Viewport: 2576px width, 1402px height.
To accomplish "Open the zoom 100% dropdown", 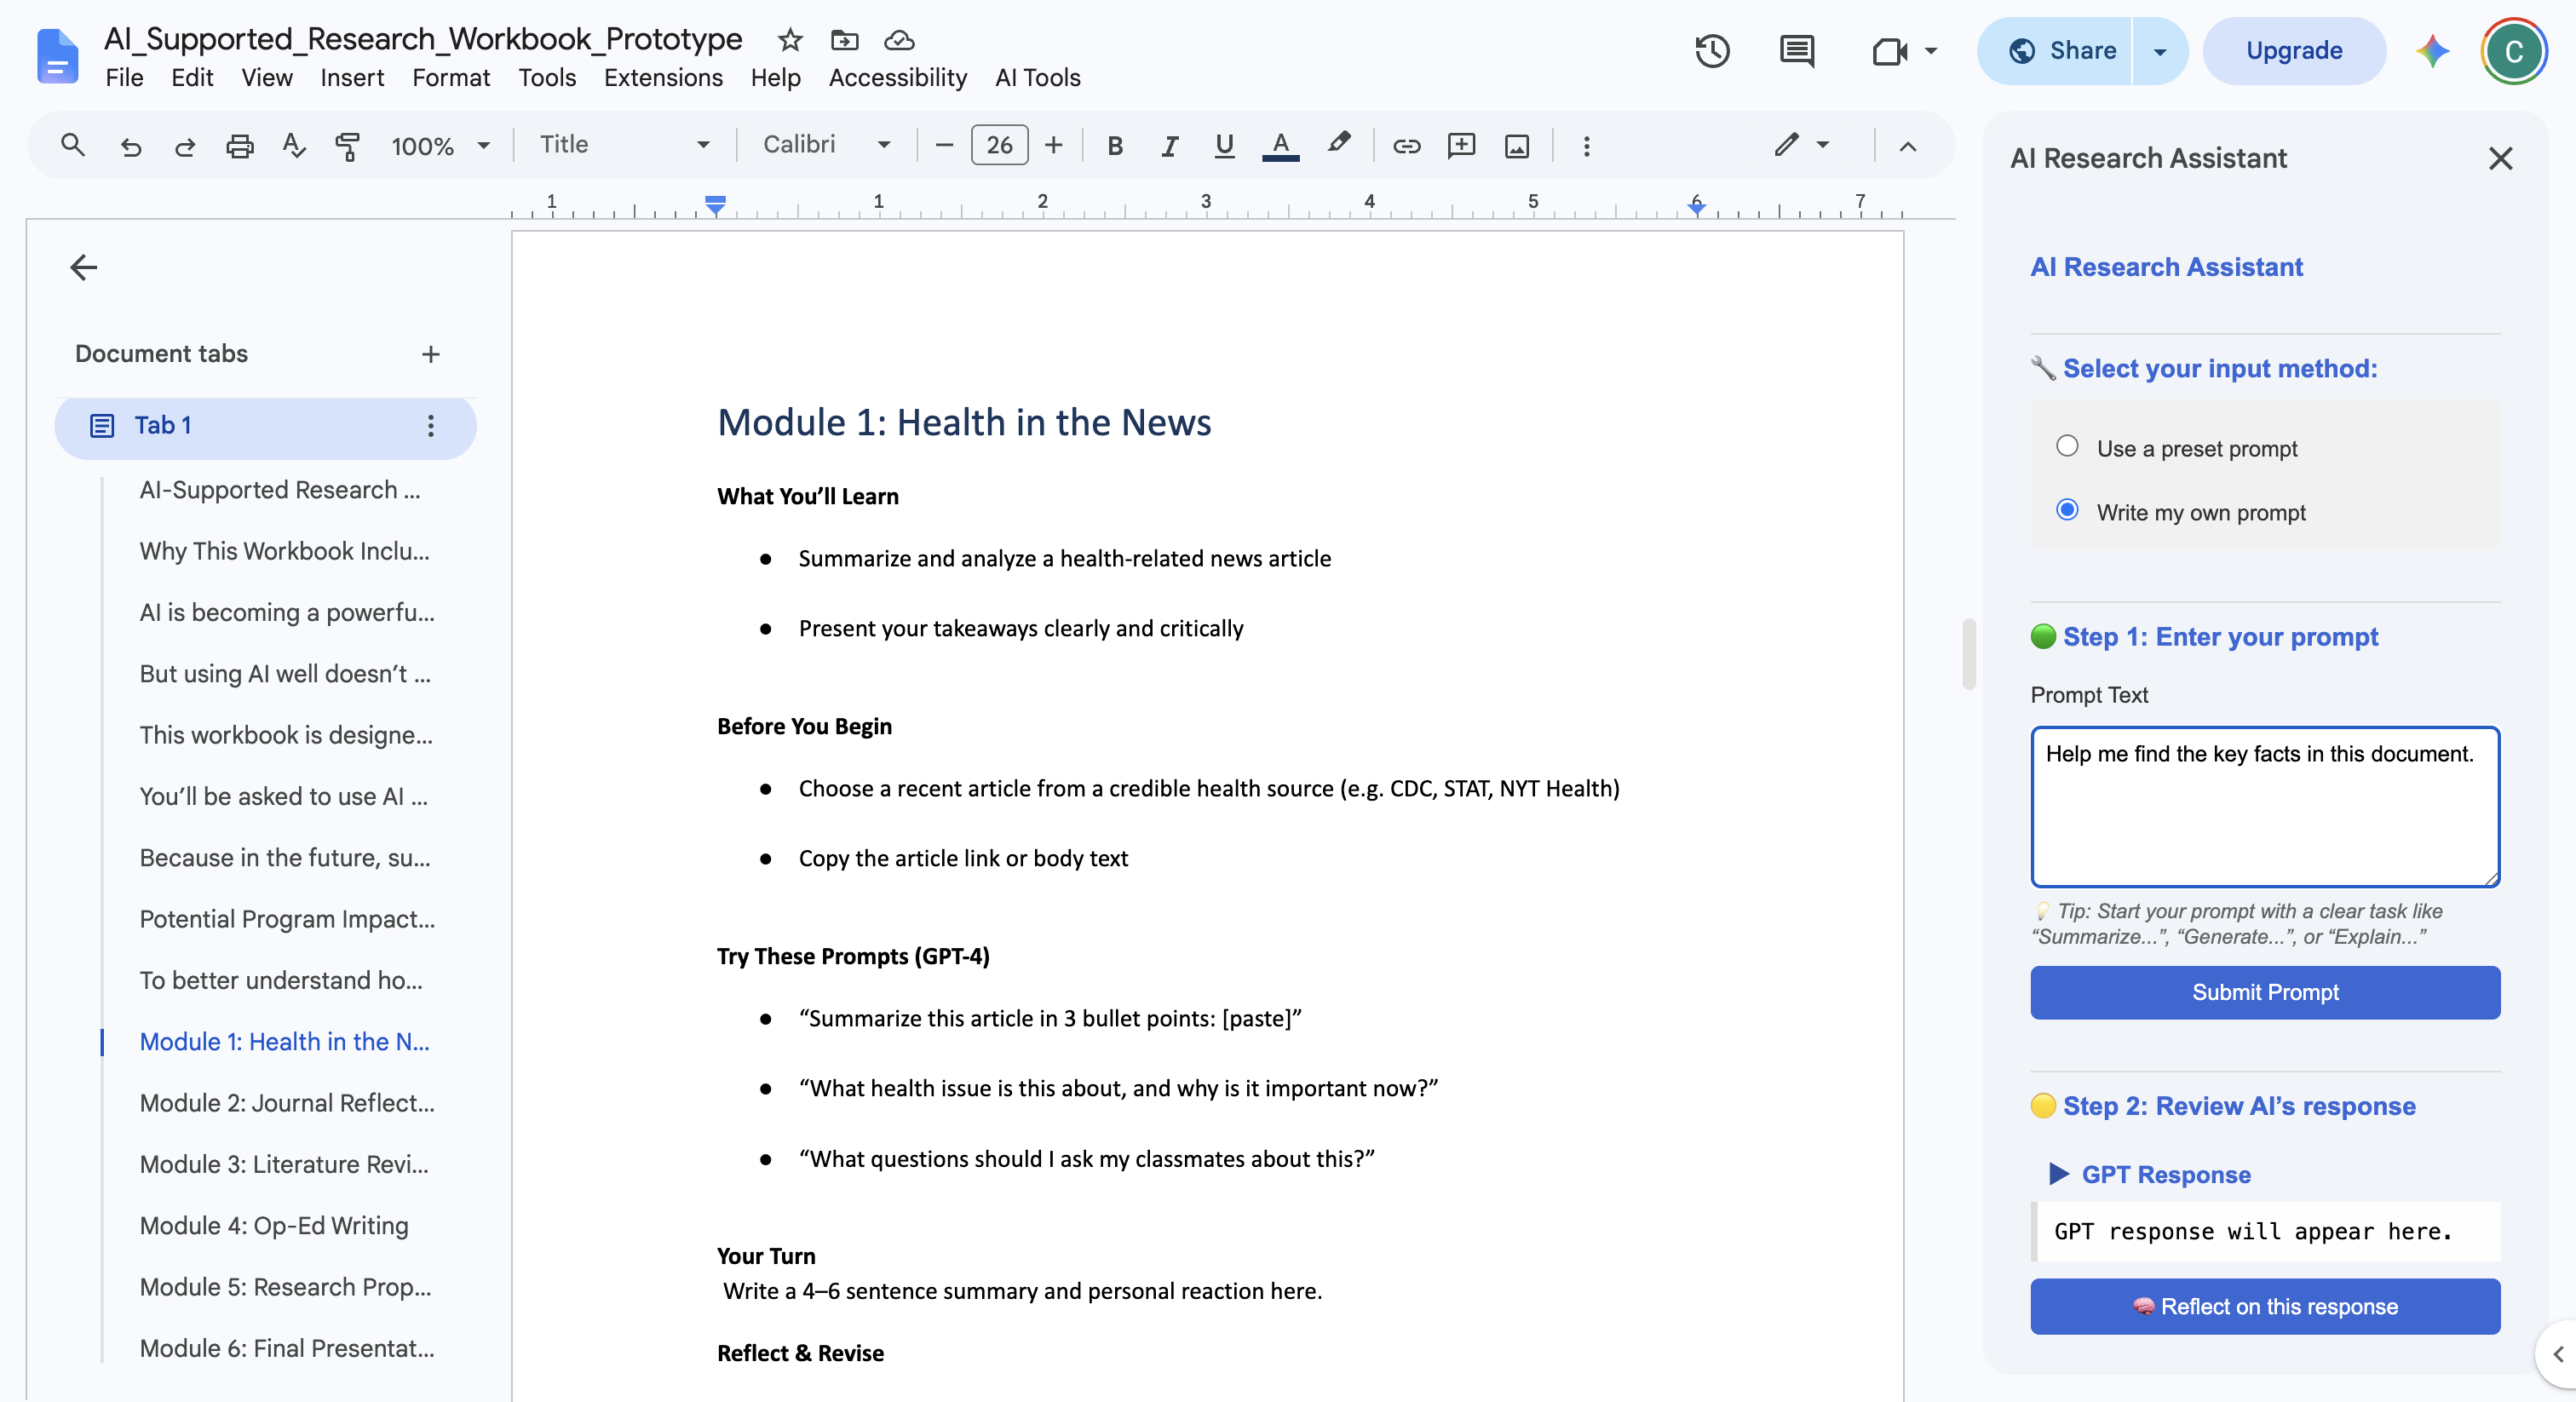I will coord(440,146).
